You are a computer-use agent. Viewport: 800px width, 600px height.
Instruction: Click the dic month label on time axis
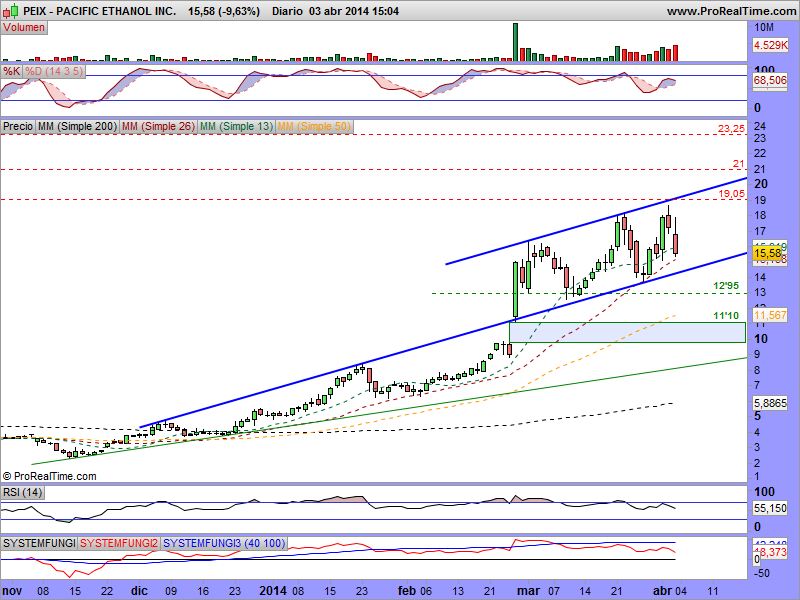point(139,591)
